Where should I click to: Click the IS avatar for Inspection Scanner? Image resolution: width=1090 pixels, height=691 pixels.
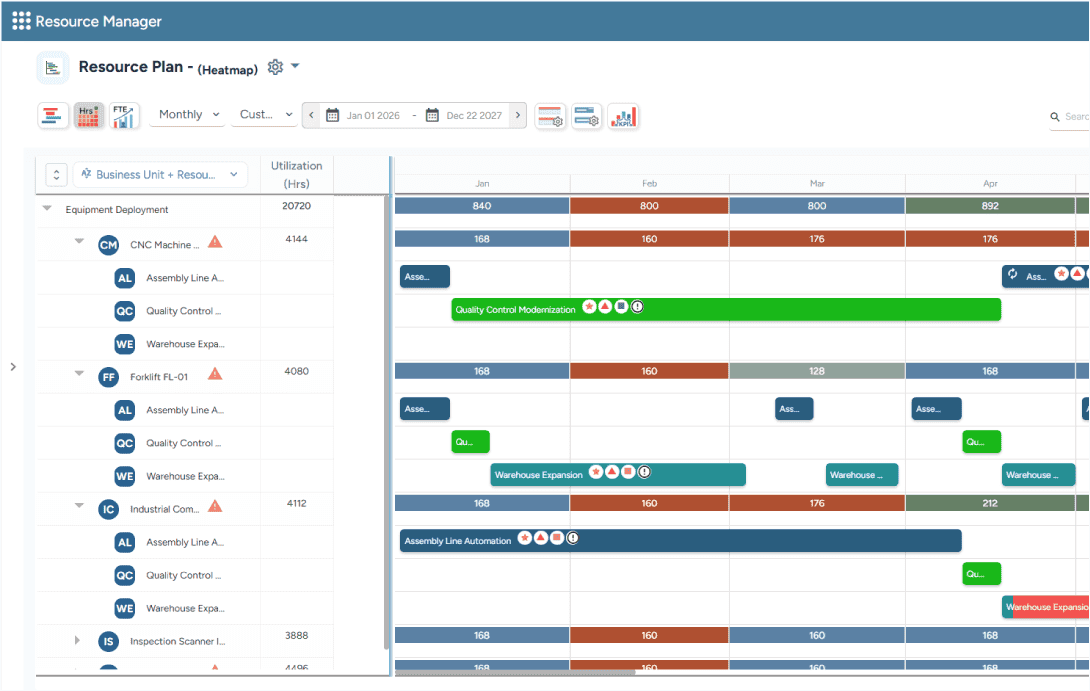coord(108,641)
